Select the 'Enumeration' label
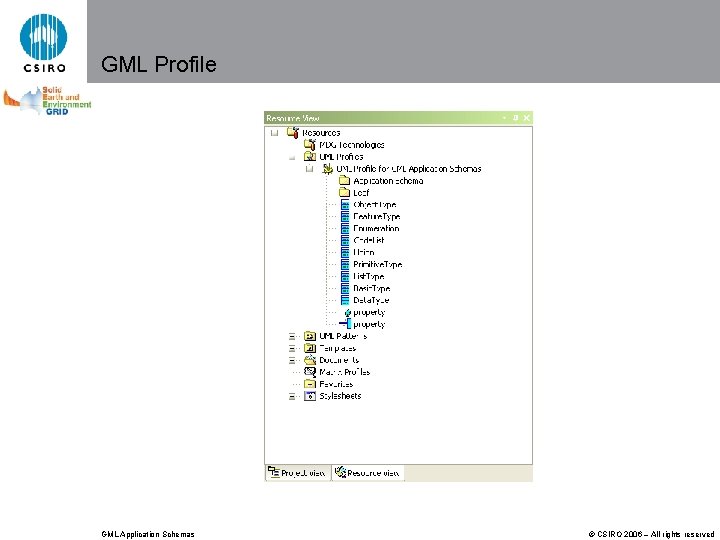The image size is (720, 540). point(376,229)
